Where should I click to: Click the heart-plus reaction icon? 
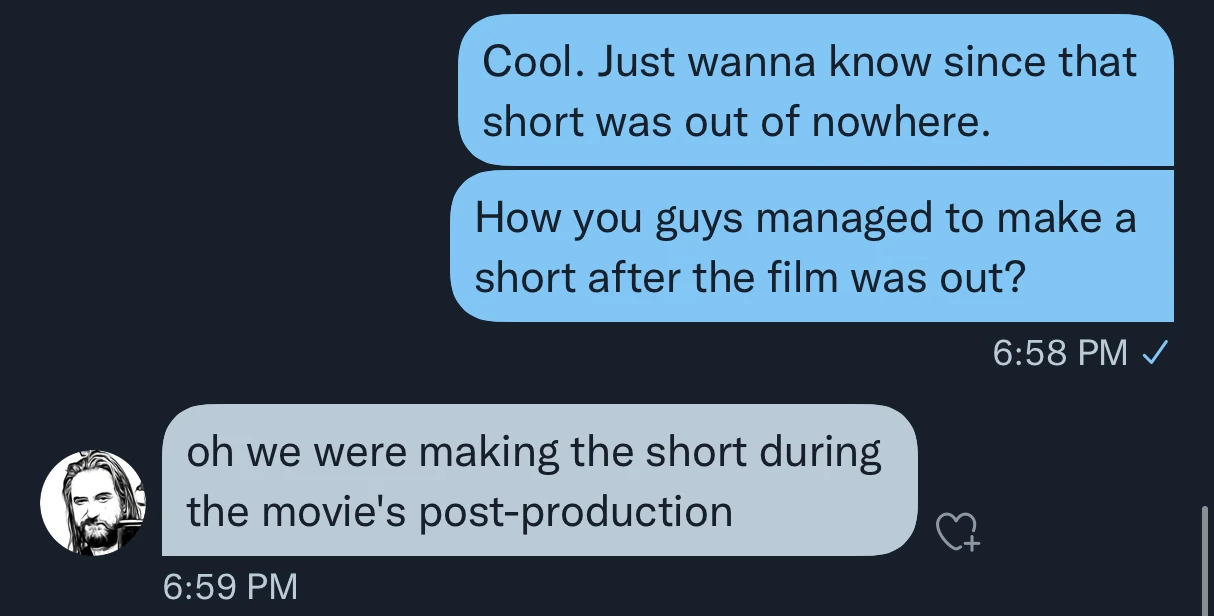957,532
